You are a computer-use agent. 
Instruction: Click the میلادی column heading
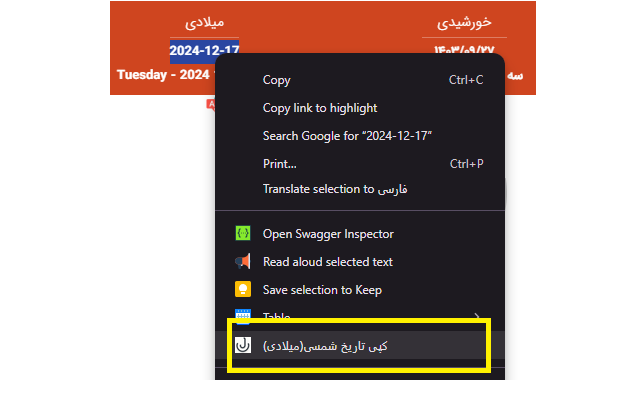(x=204, y=22)
